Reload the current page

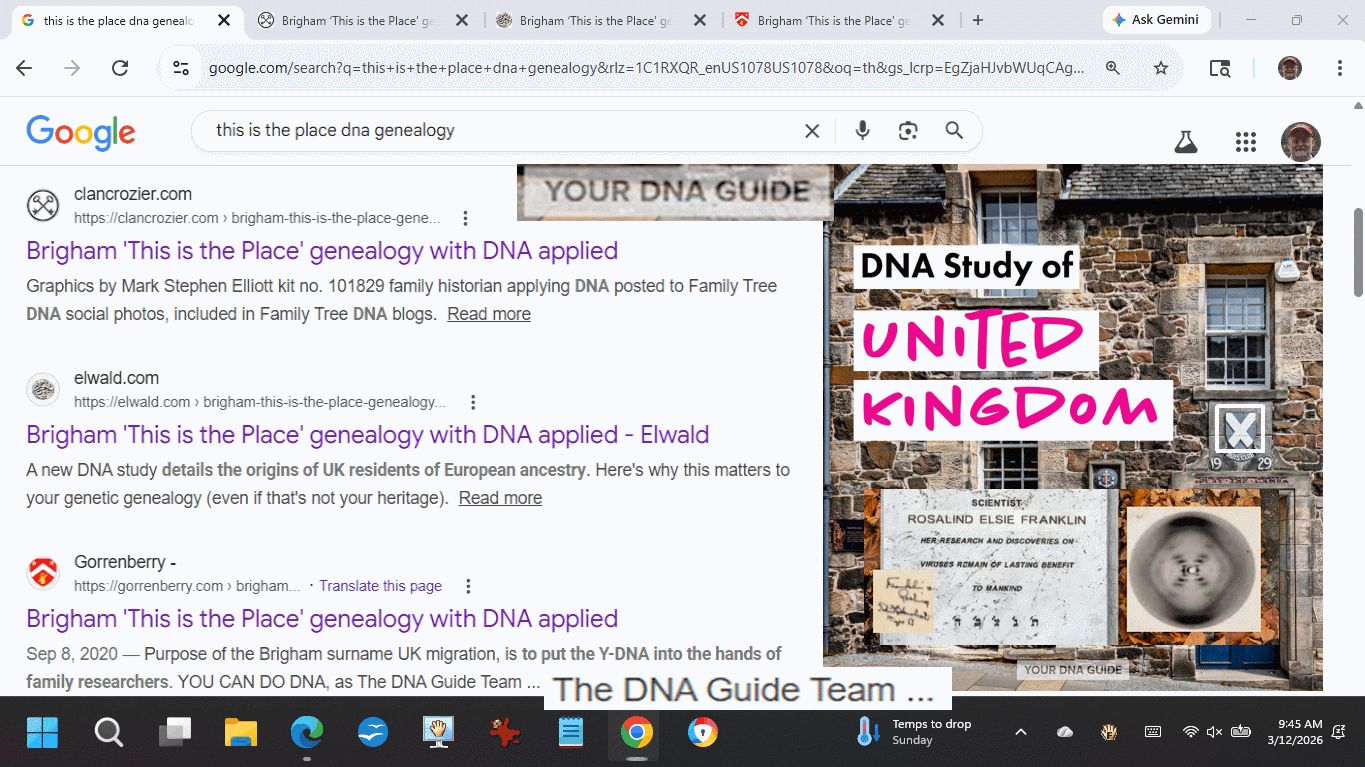[120, 68]
